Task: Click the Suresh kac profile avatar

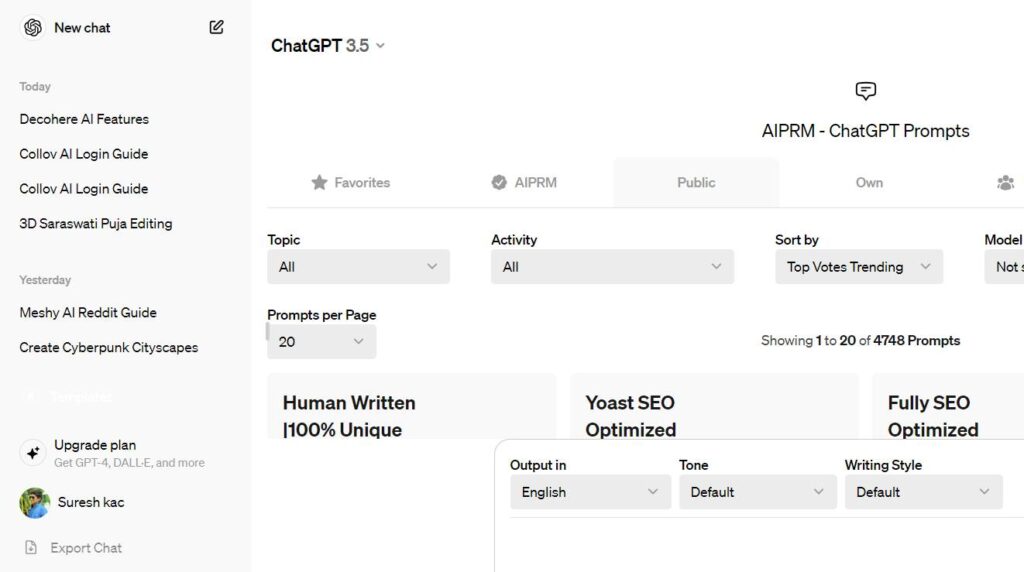Action: 35,503
